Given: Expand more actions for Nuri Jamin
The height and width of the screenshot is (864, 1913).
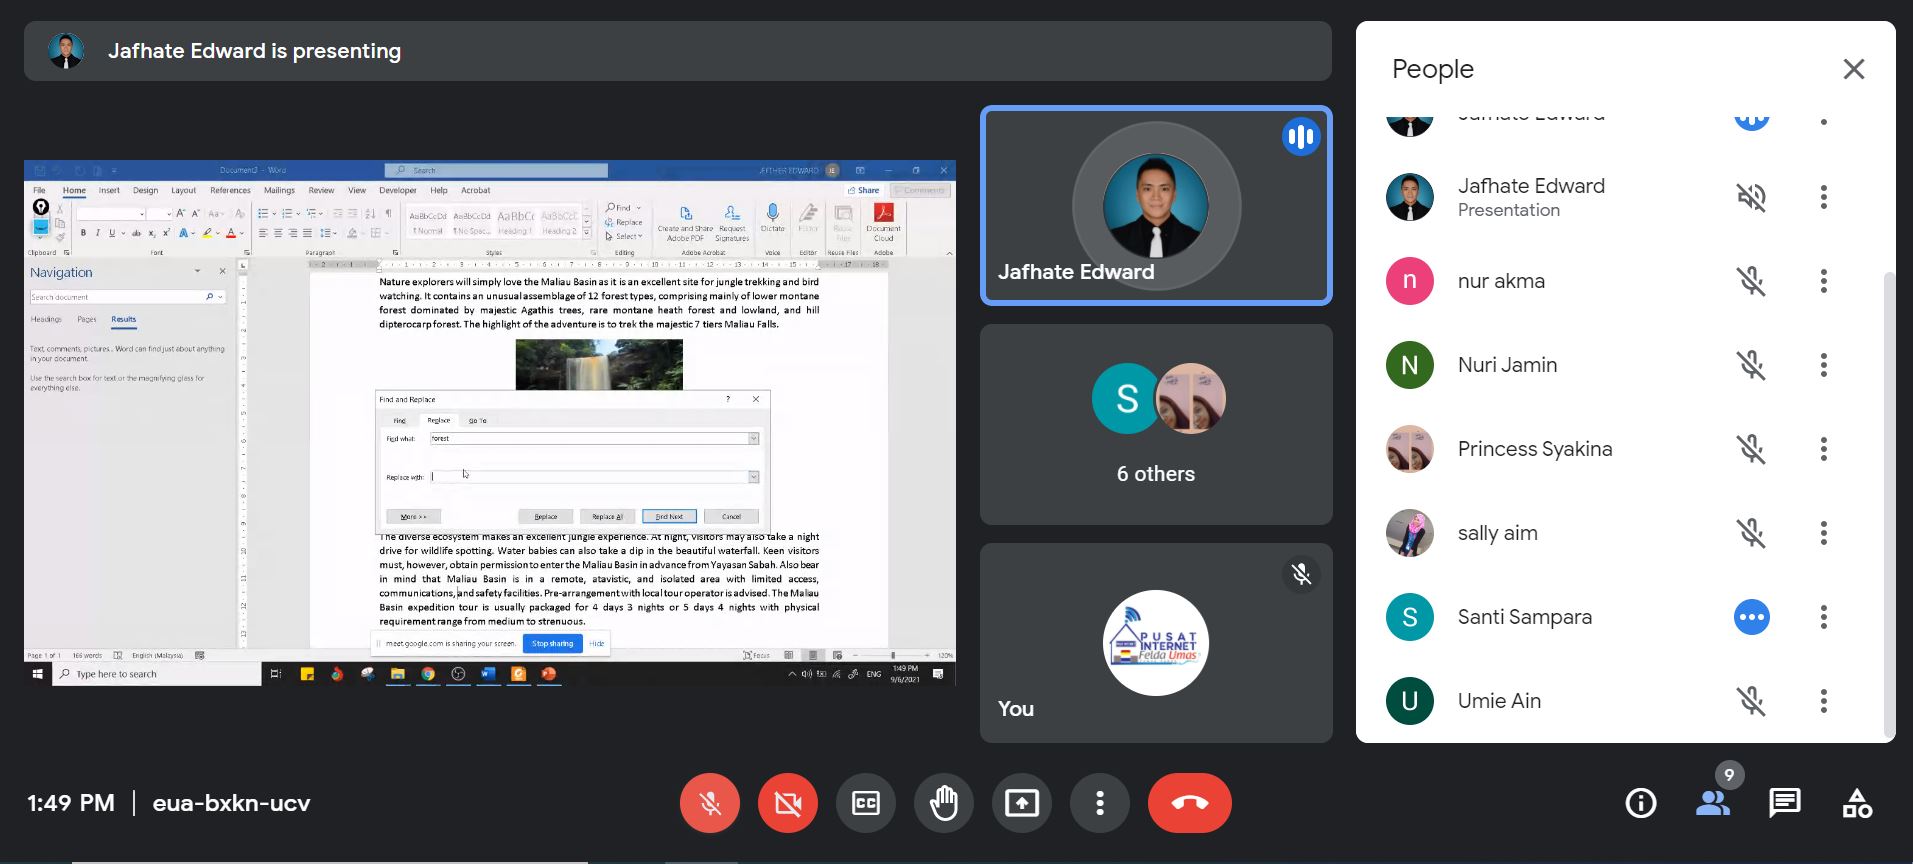Looking at the screenshot, I should pos(1824,365).
